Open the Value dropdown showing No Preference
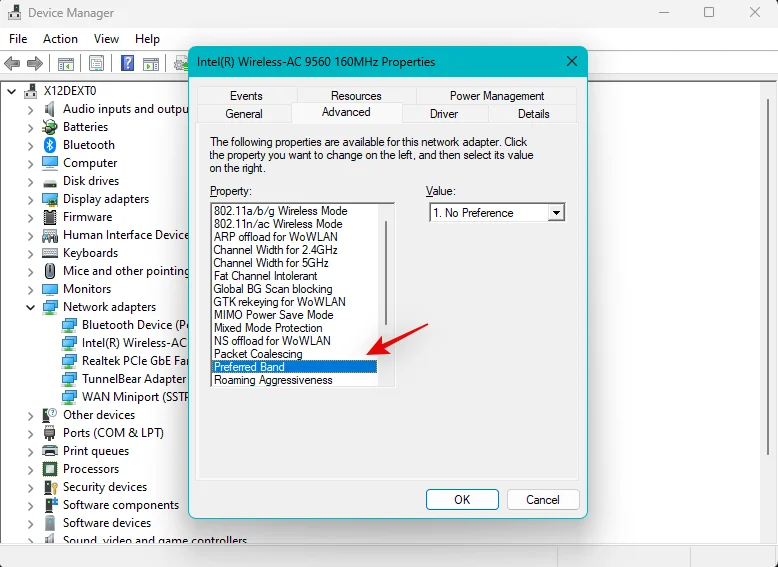 point(556,213)
